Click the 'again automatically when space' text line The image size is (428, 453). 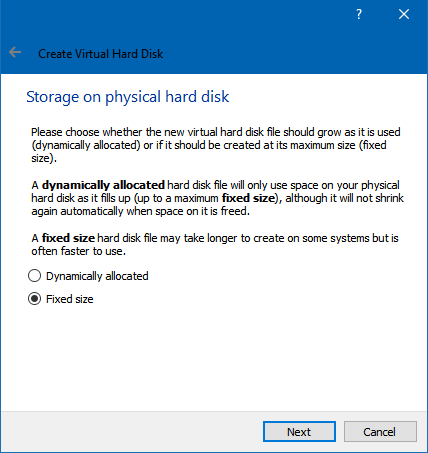click(140, 211)
